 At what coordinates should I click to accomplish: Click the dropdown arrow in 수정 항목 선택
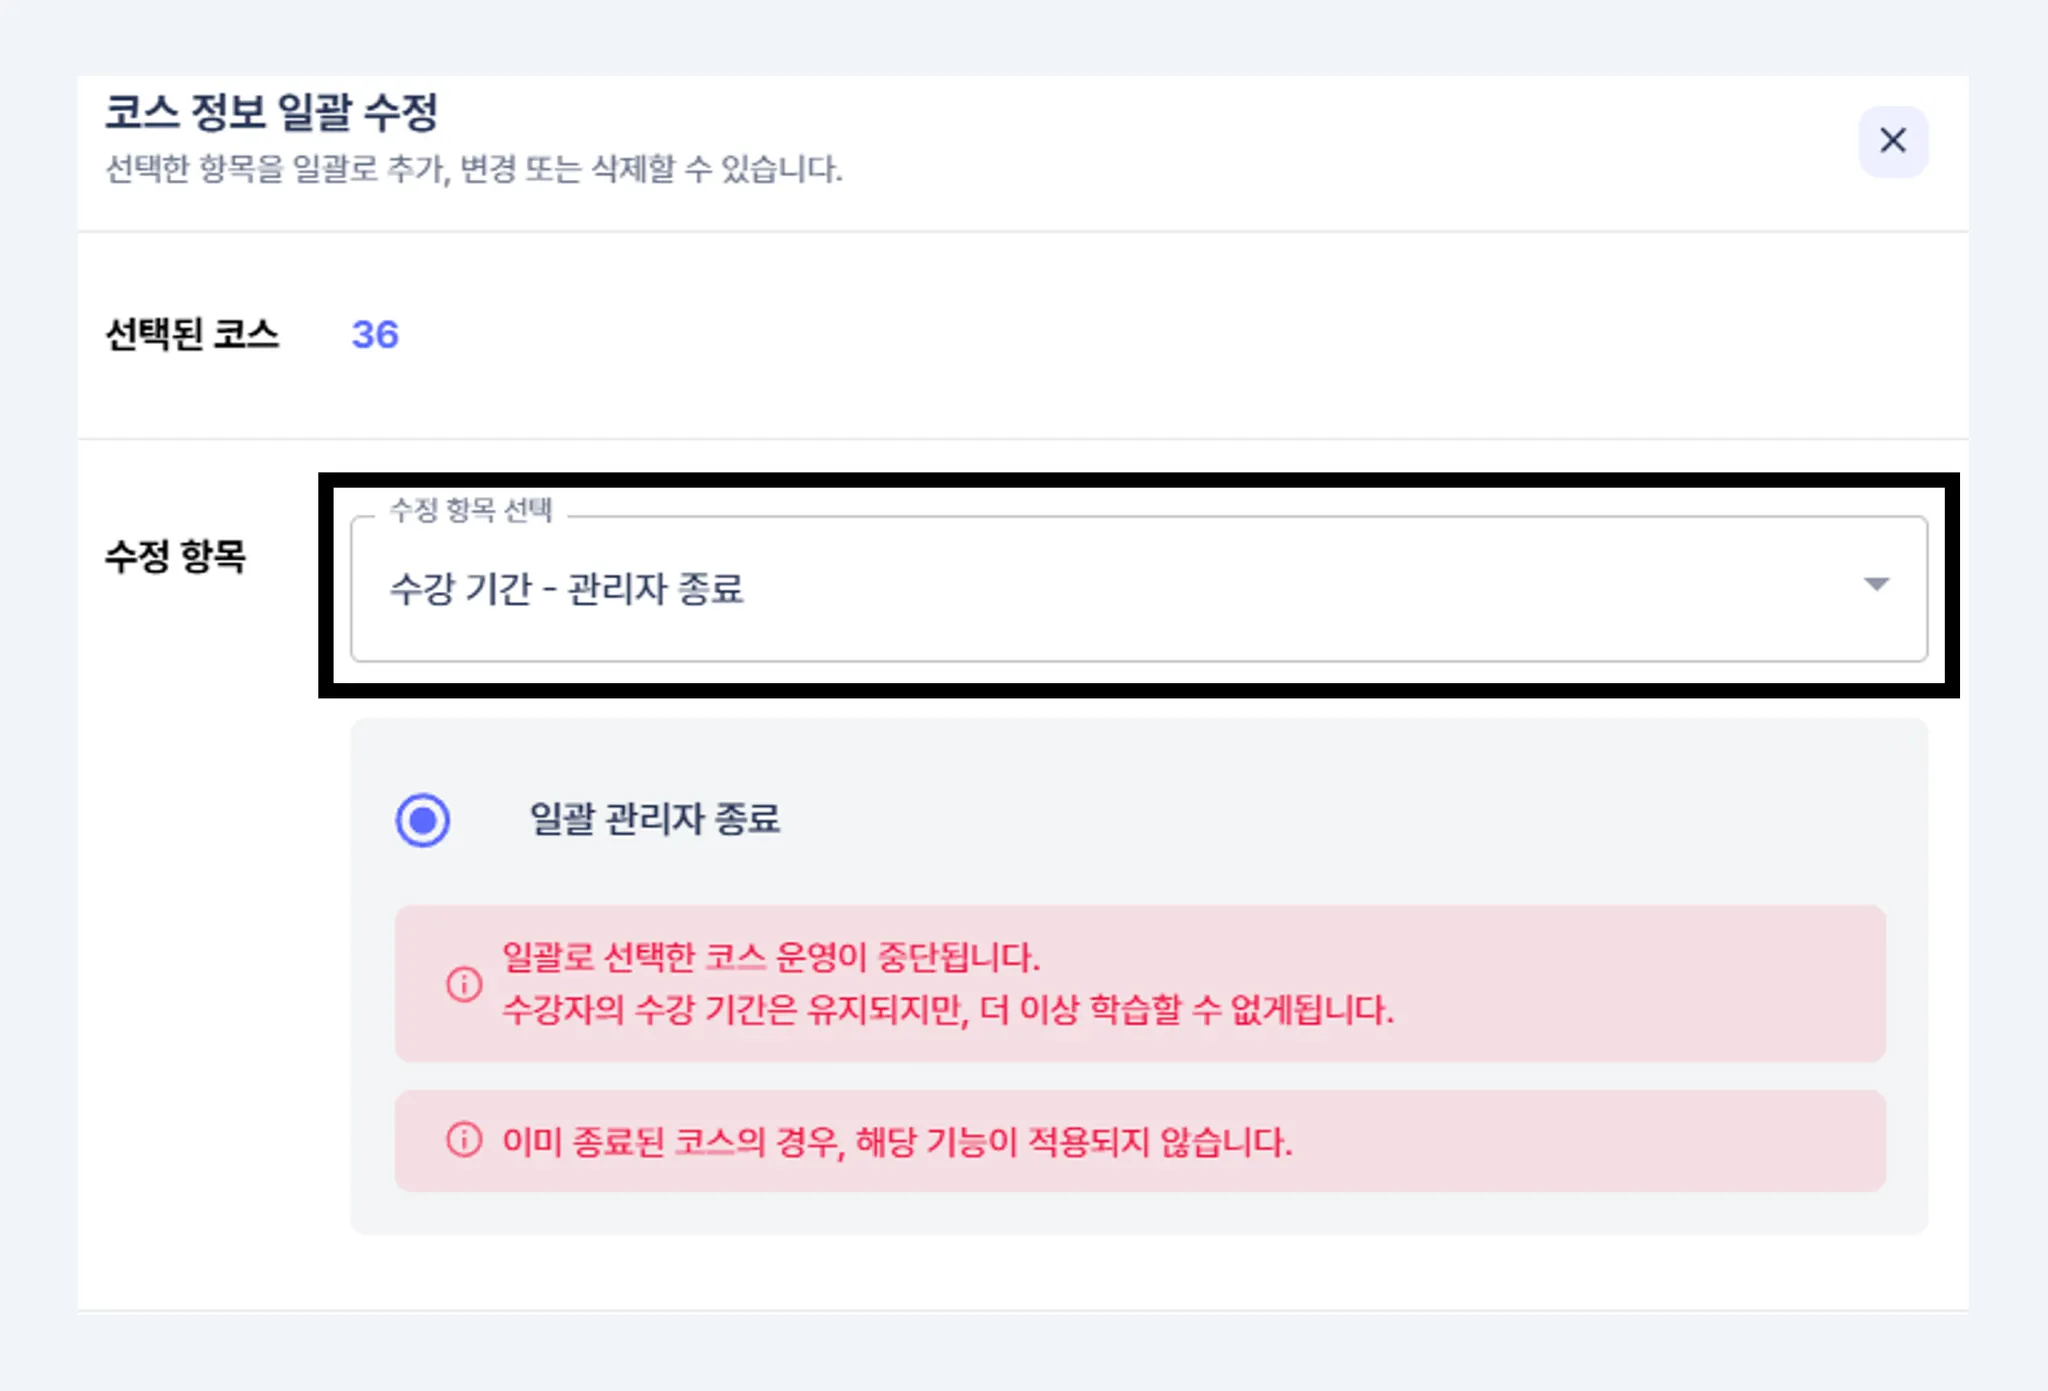tap(1876, 584)
